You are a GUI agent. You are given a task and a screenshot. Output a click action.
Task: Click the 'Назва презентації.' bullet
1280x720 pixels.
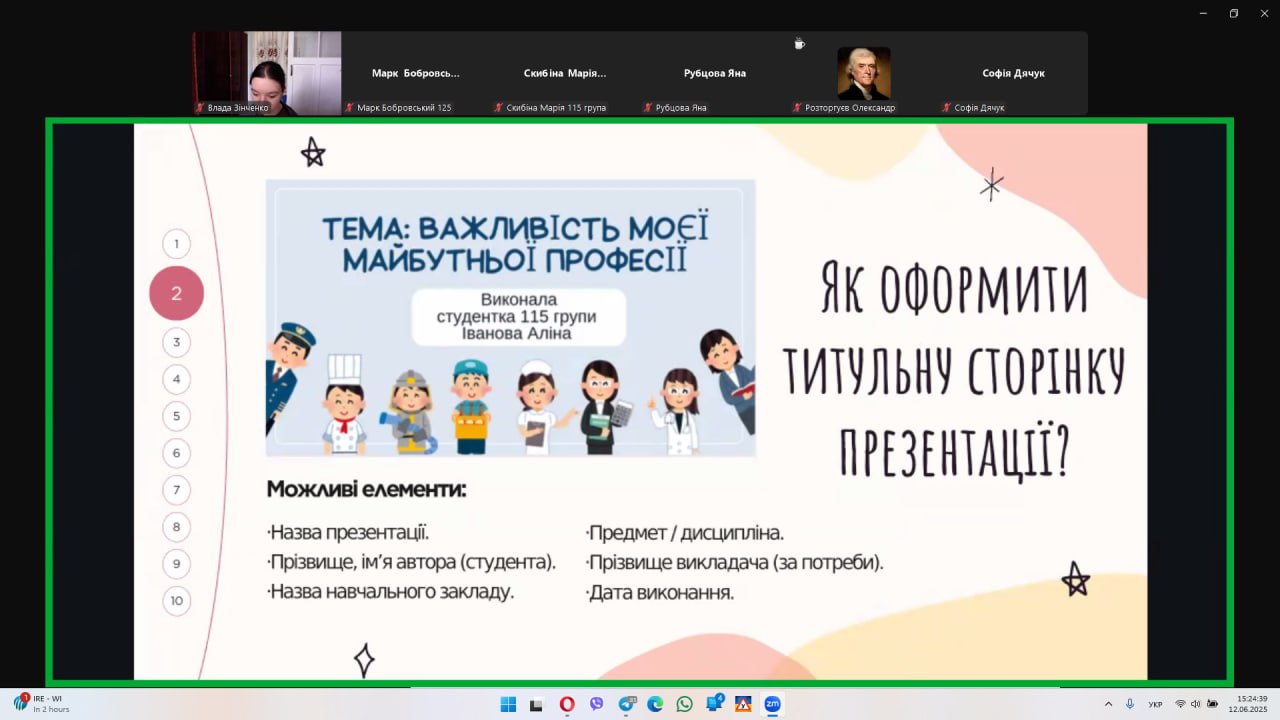[x=348, y=533]
